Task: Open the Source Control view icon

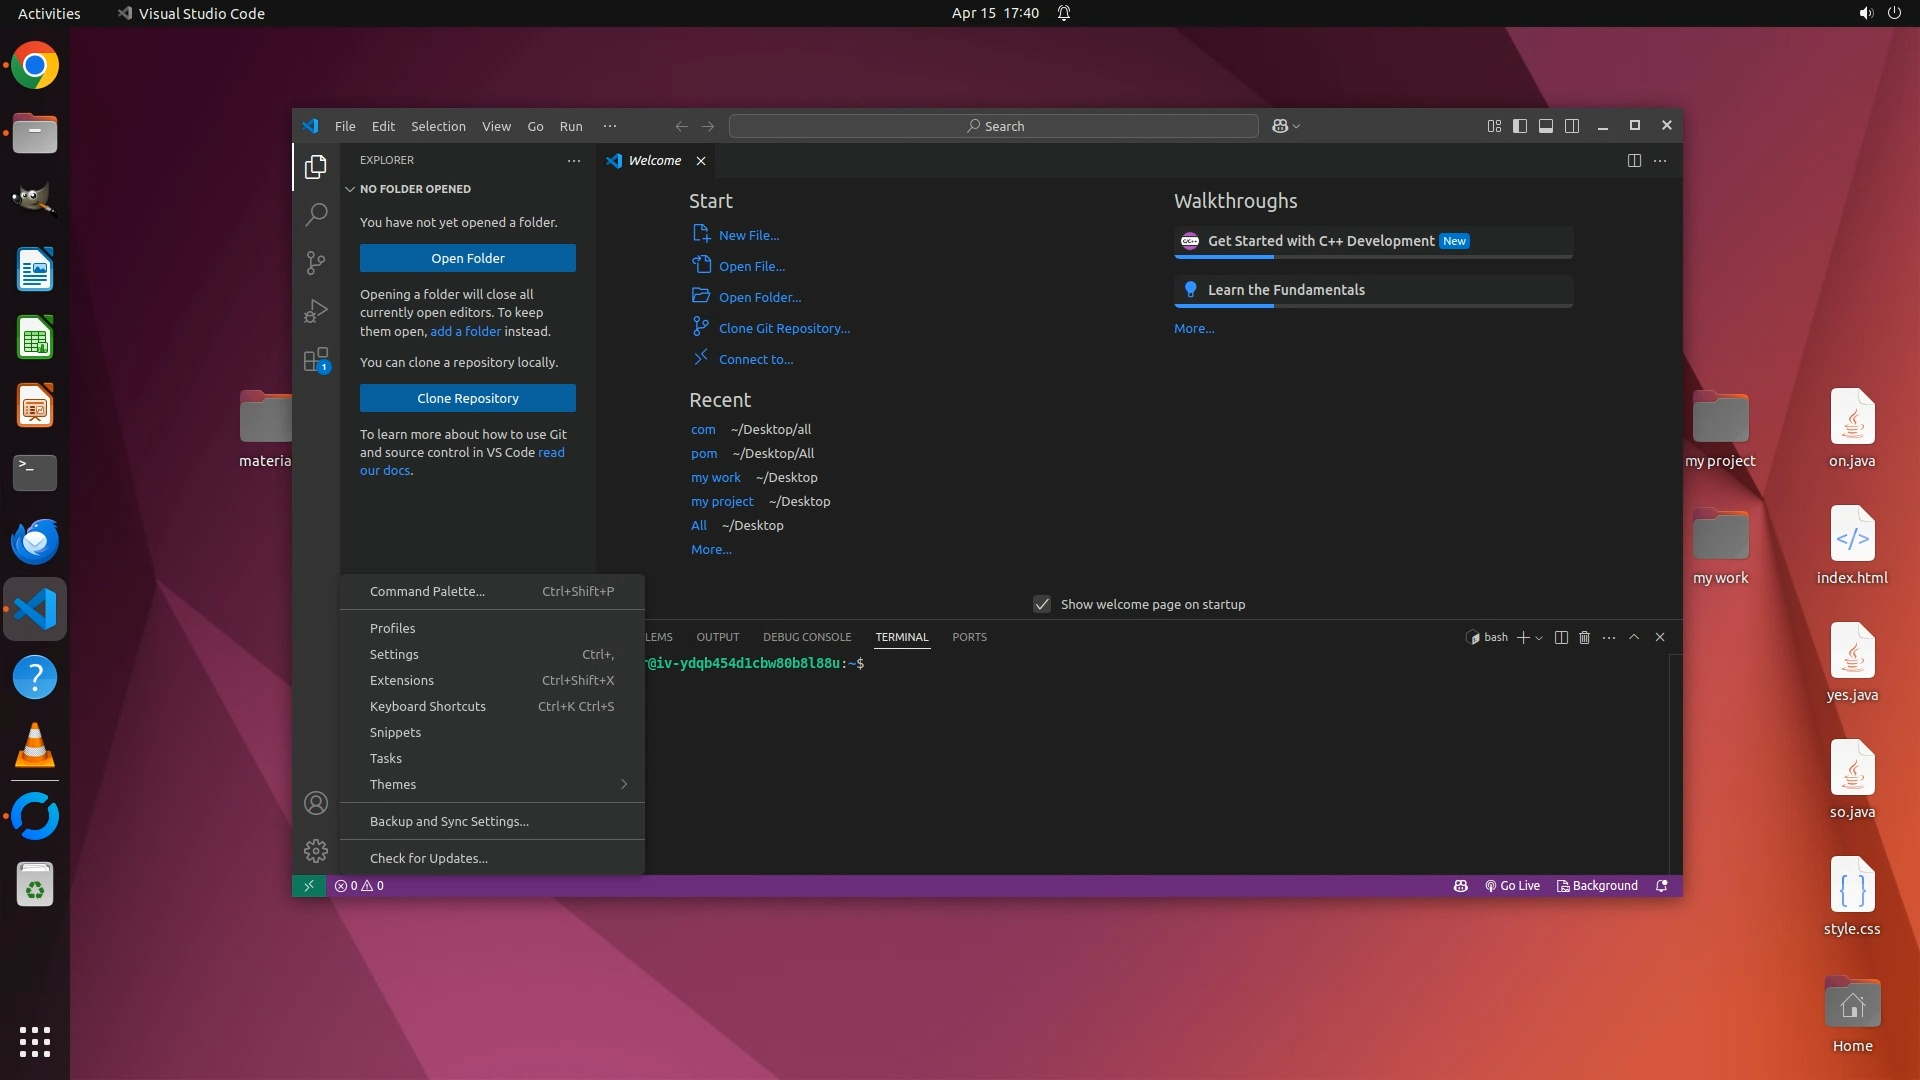Action: point(316,262)
